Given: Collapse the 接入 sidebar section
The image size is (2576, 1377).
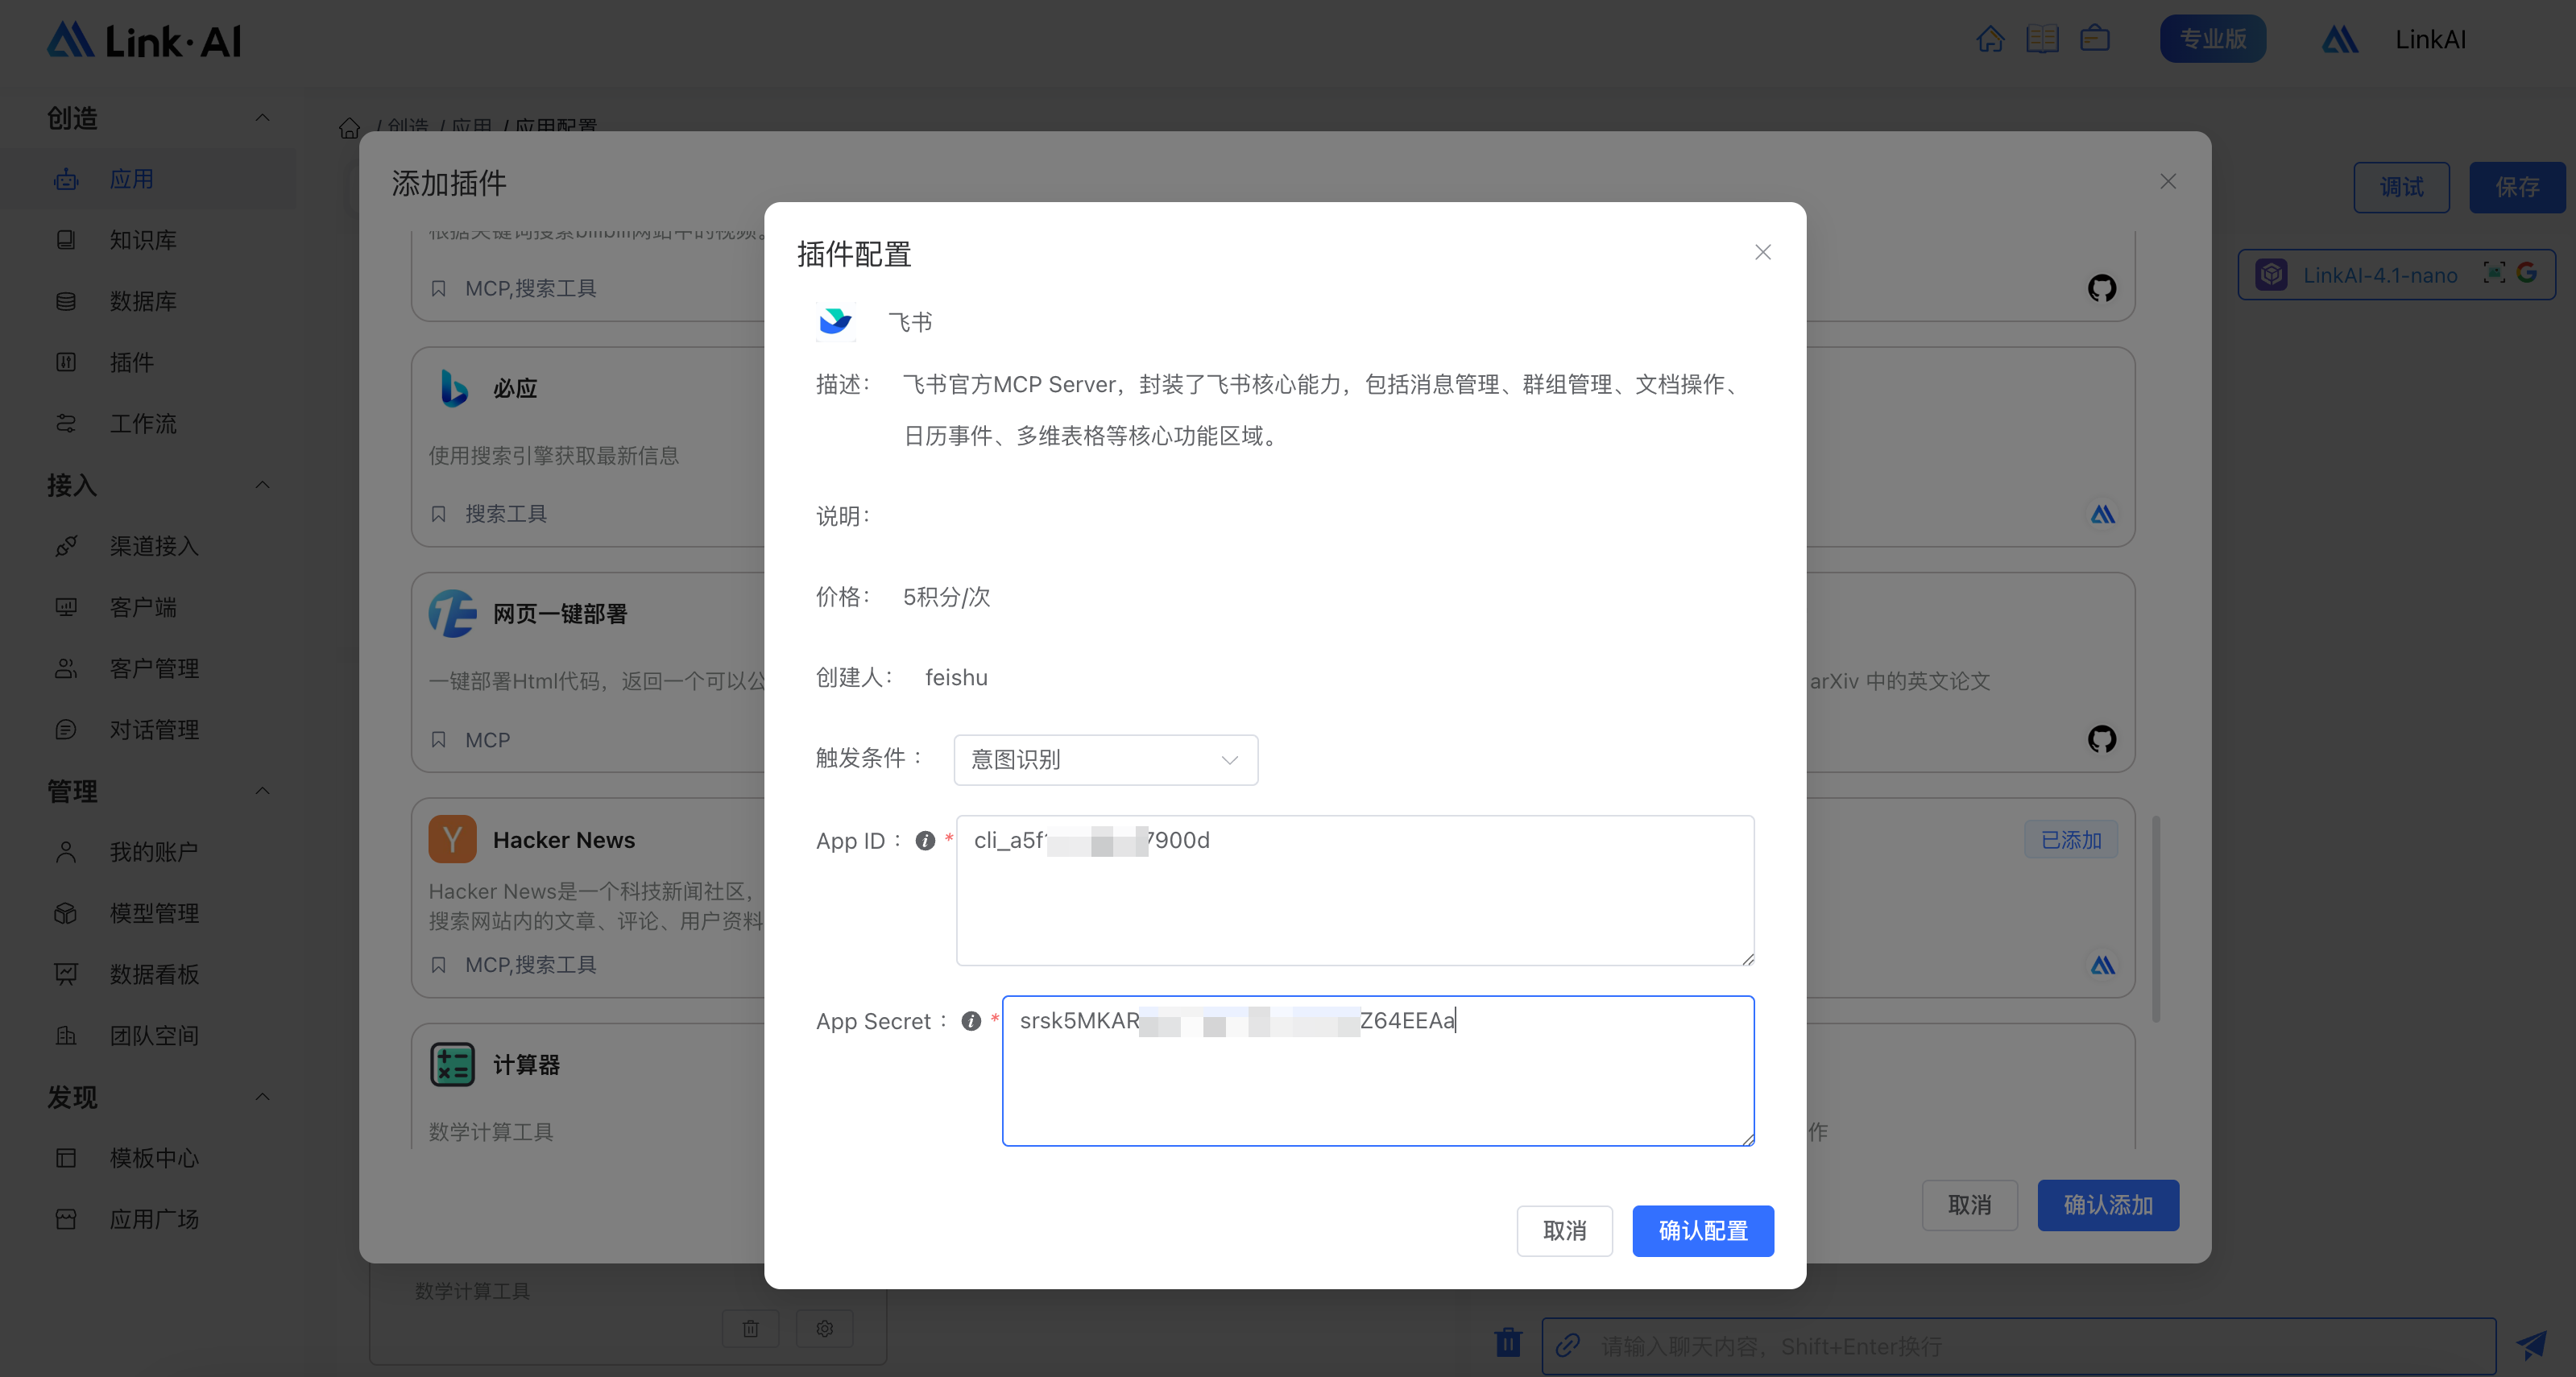Looking at the screenshot, I should (x=262, y=485).
